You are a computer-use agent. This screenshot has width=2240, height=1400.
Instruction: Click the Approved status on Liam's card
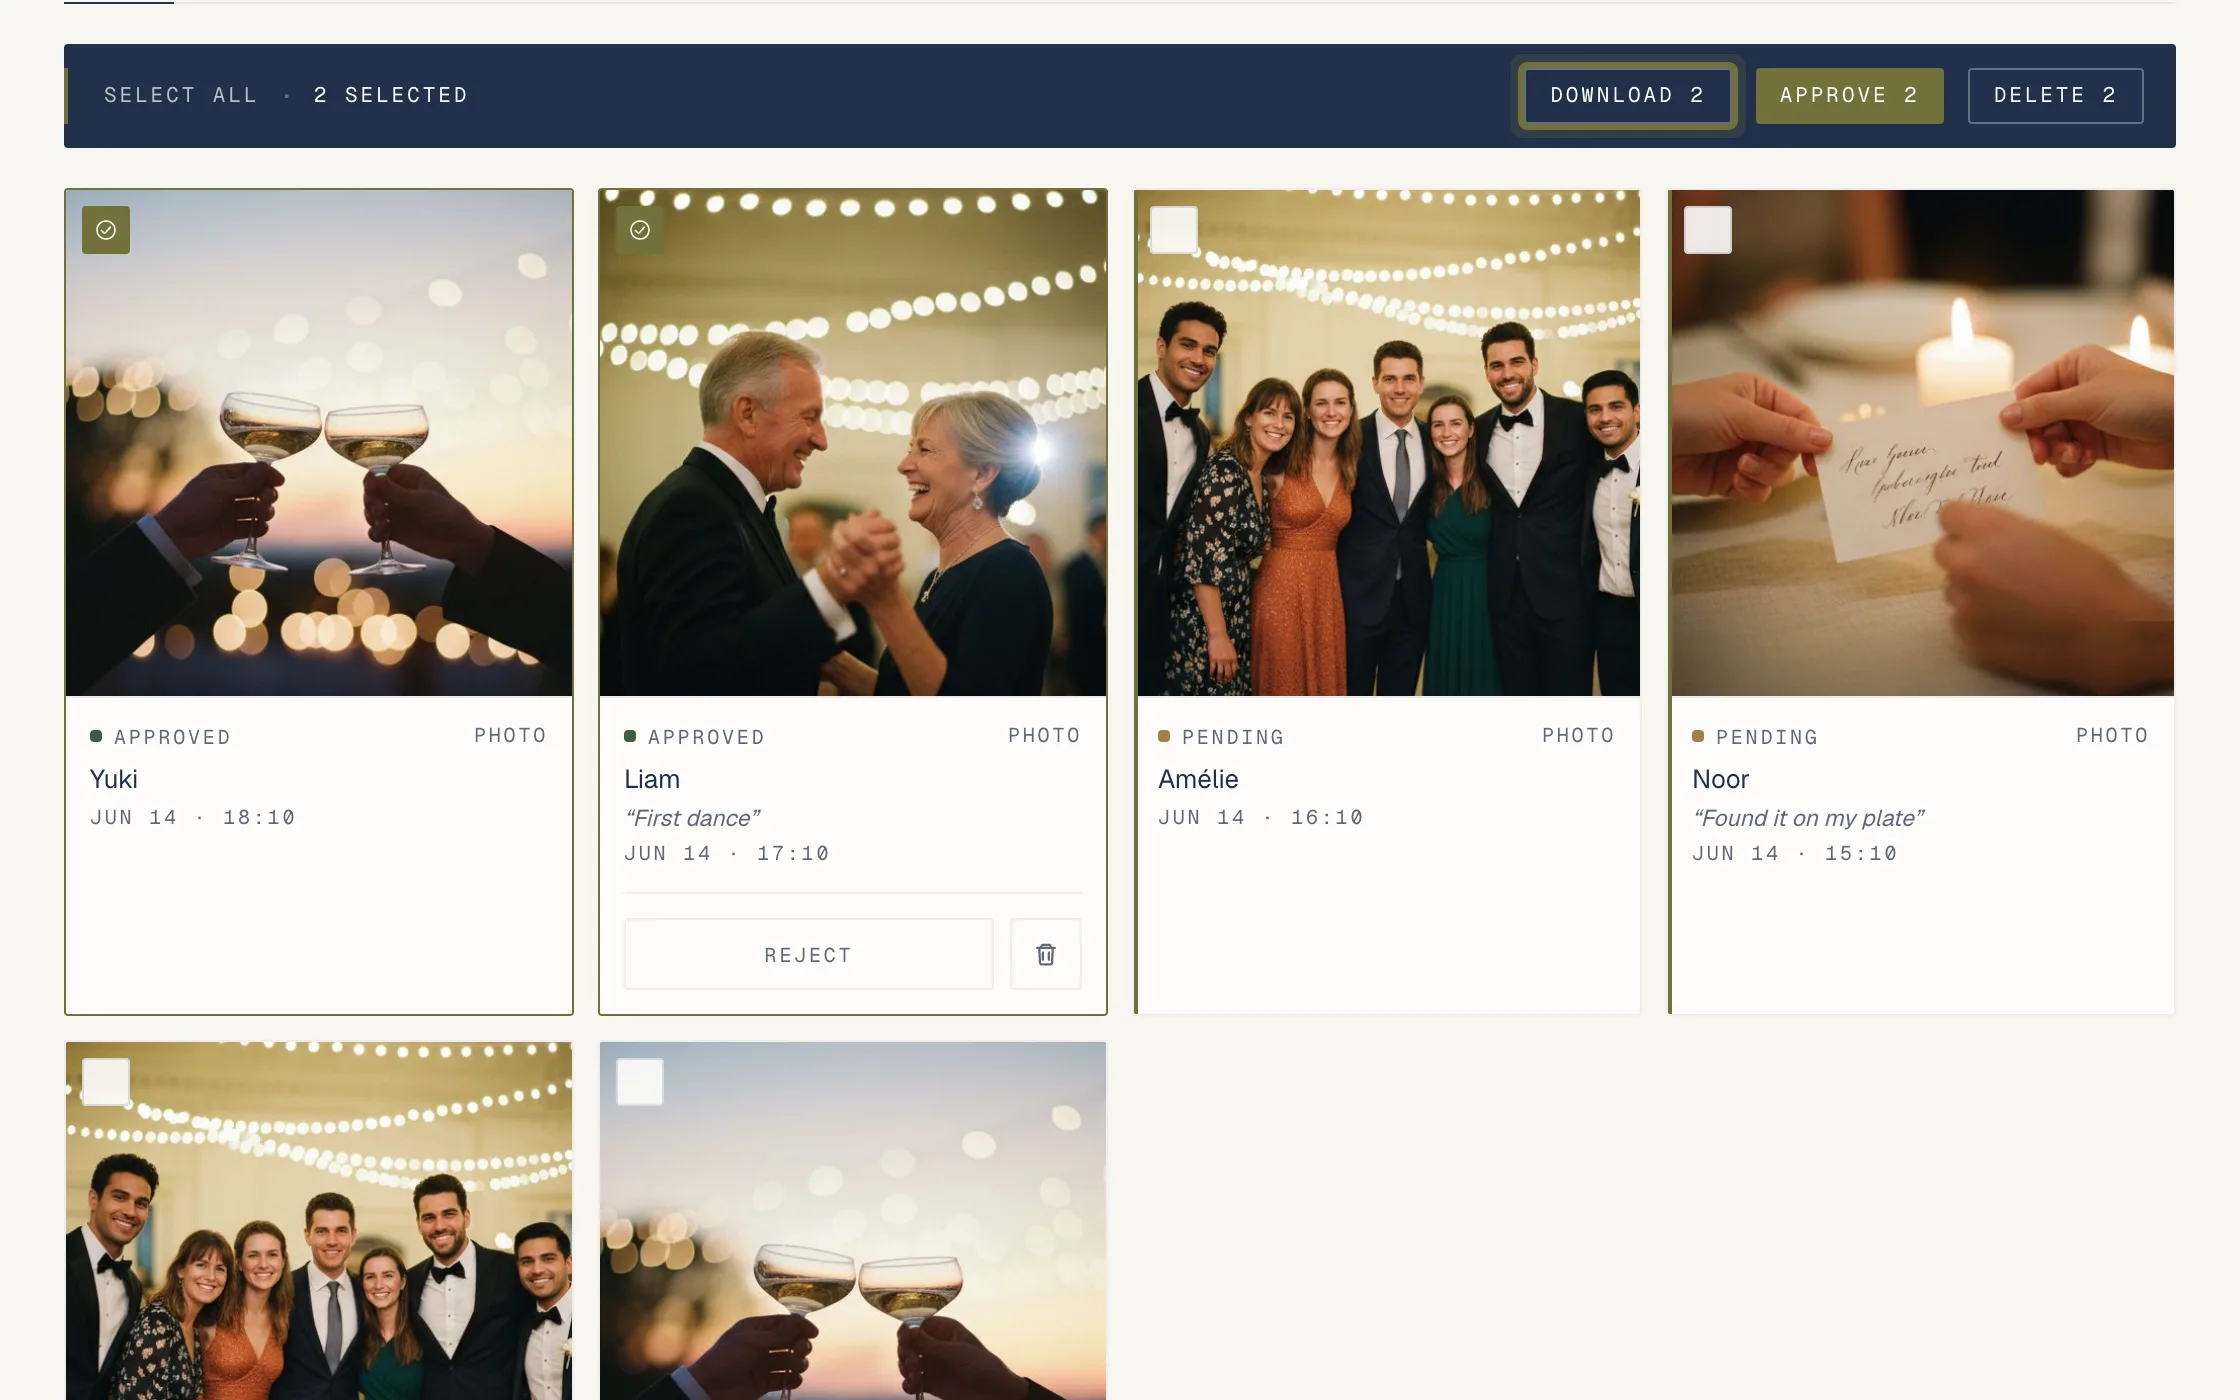pos(695,737)
